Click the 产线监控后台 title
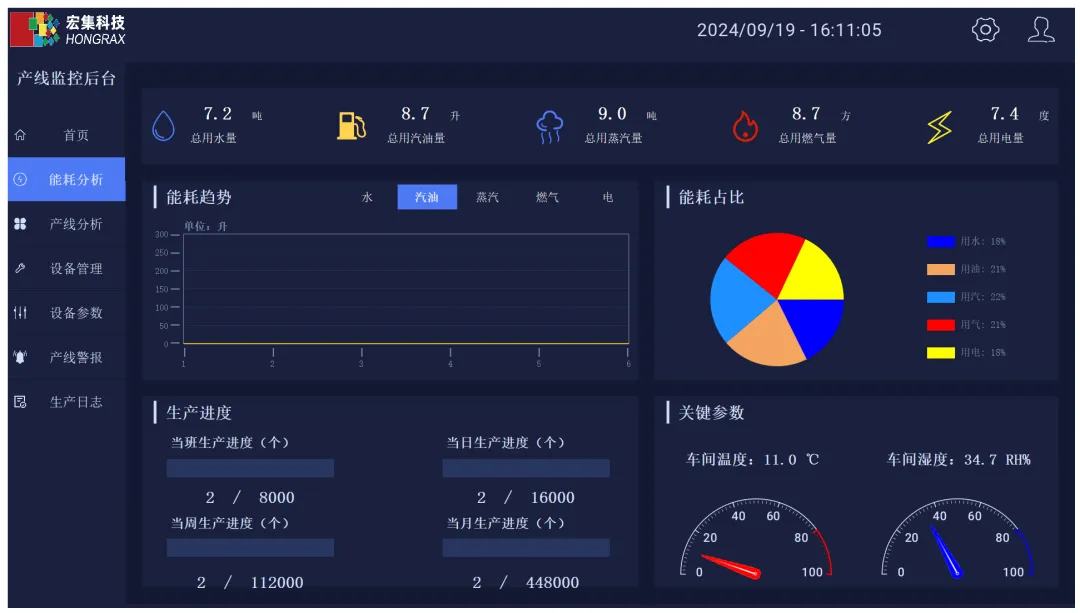The width and height of the screenshot is (1080, 613). [x=66, y=79]
